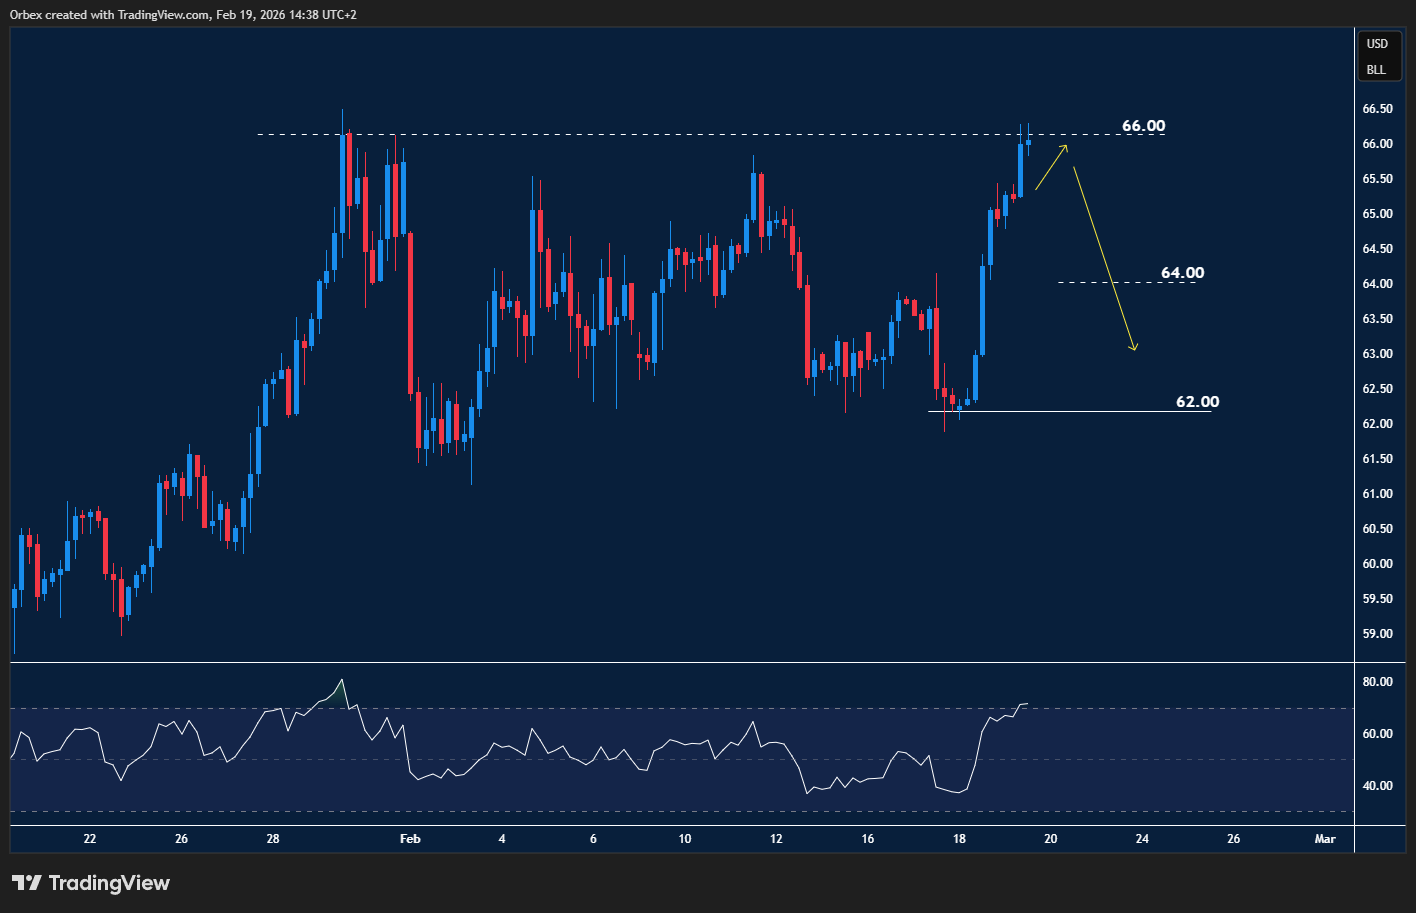Click the 10 date label
Image resolution: width=1416 pixels, height=913 pixels.
[685, 839]
